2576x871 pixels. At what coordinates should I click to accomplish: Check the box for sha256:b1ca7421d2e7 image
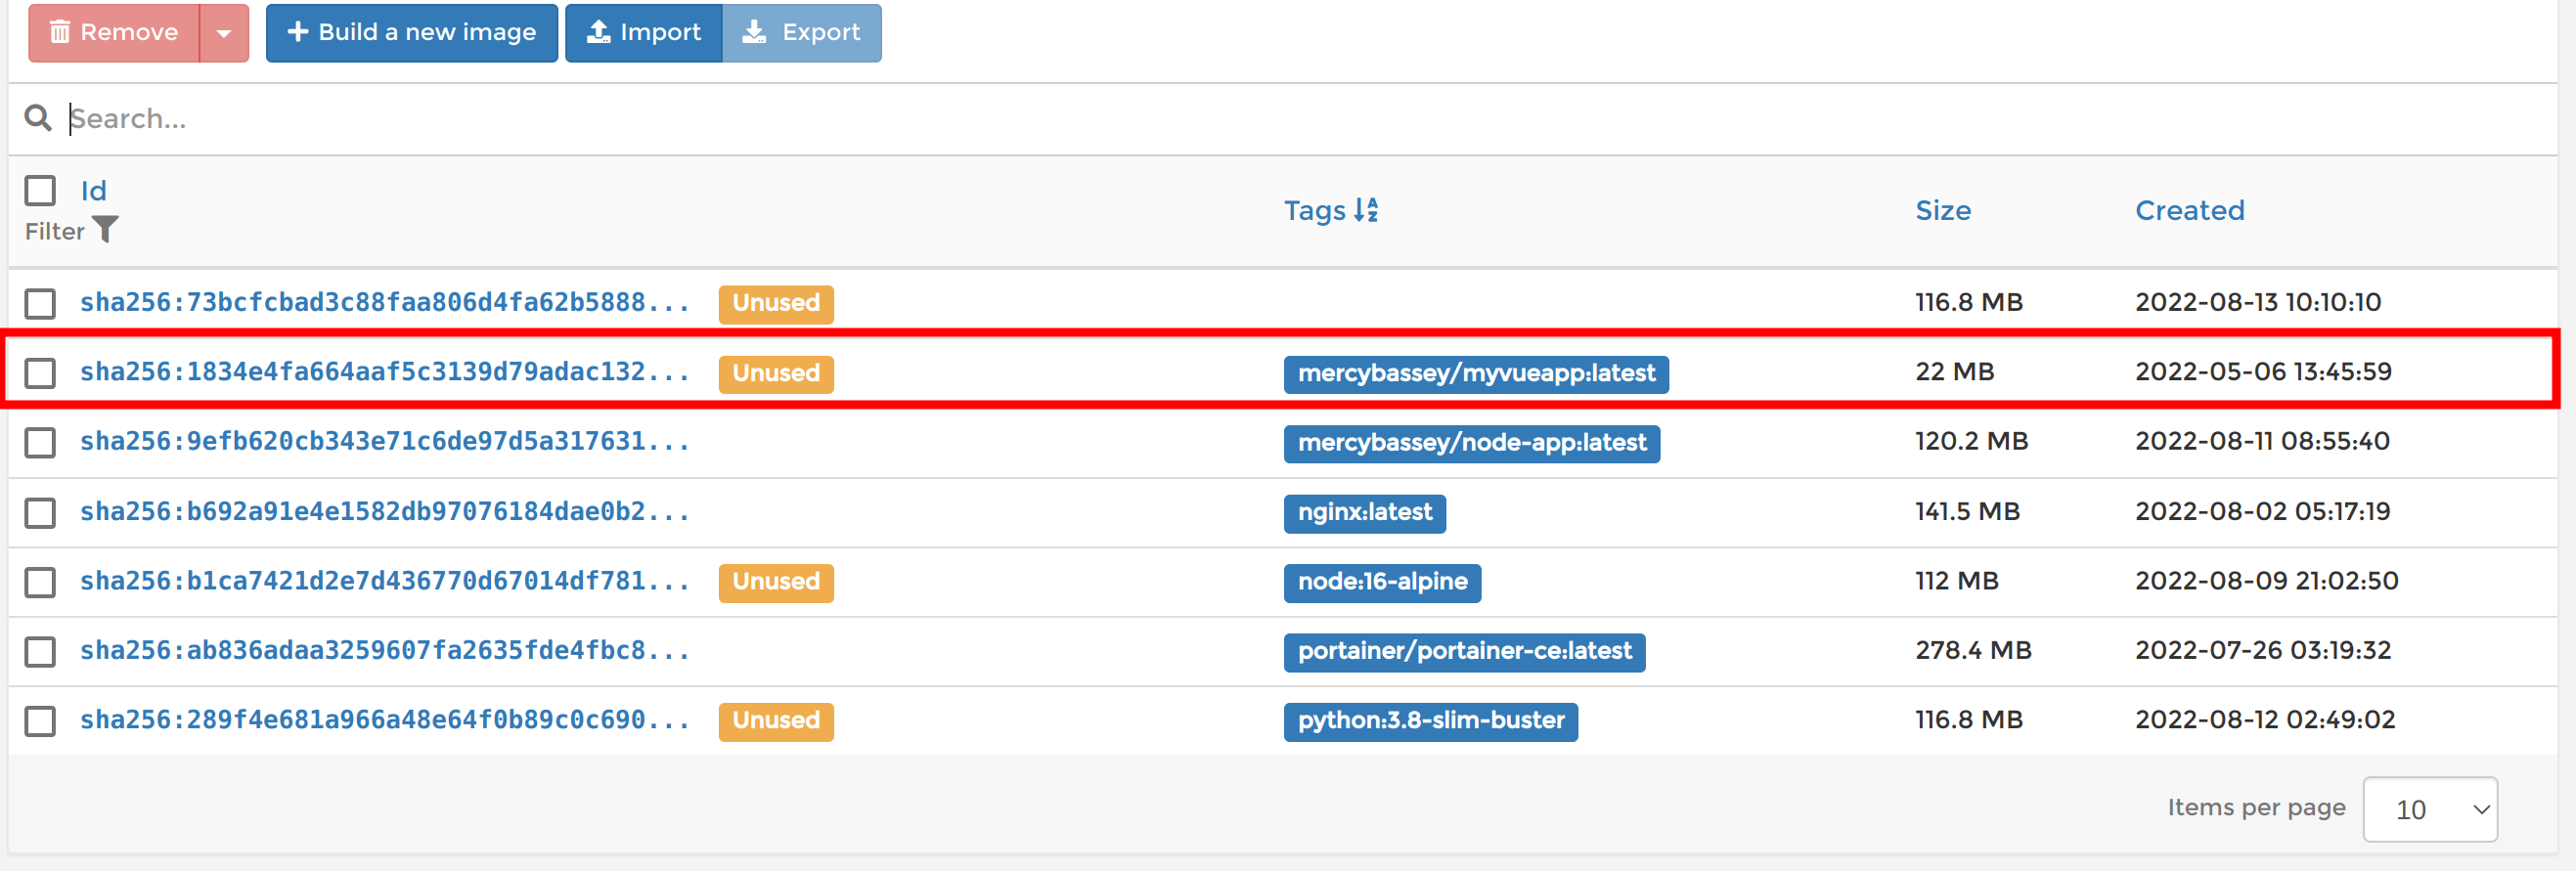[40, 582]
